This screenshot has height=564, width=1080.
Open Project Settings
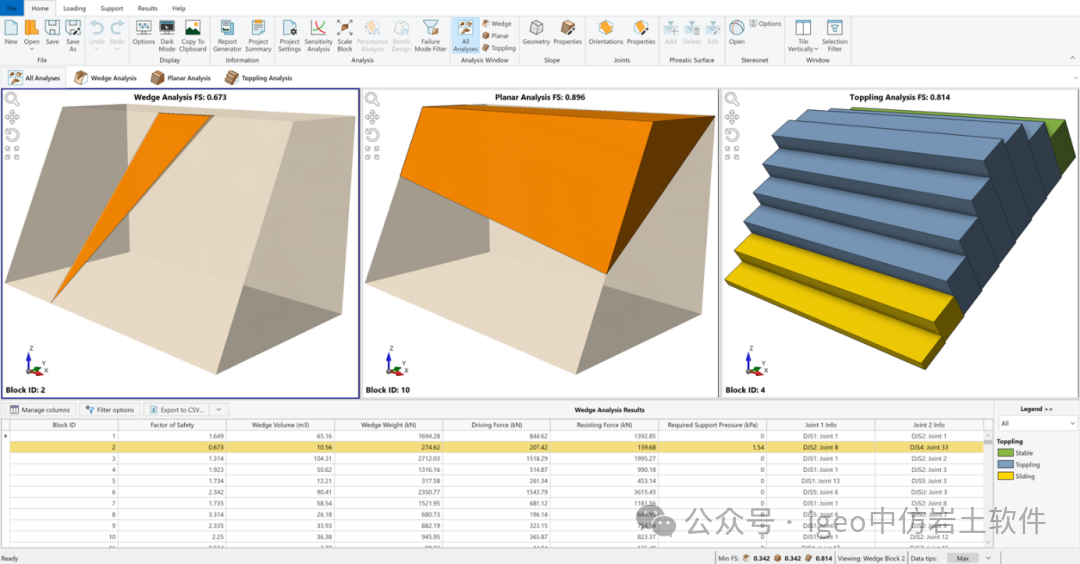(289, 36)
